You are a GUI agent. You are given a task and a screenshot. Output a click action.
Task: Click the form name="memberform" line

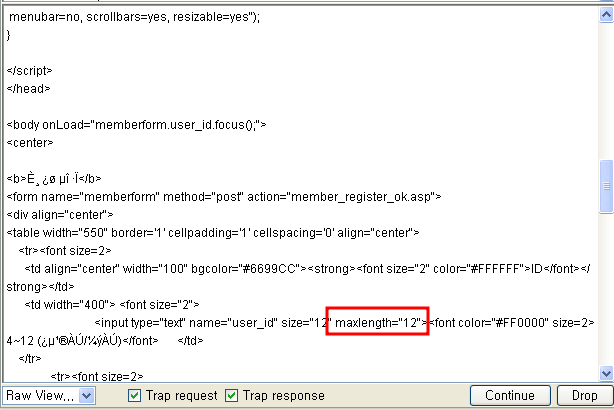click(x=224, y=197)
